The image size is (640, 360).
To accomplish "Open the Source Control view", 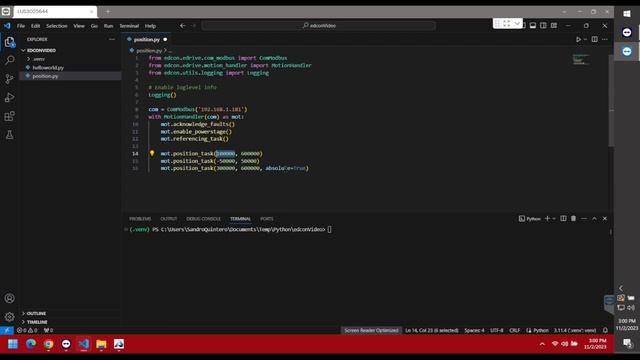I will click(9, 79).
